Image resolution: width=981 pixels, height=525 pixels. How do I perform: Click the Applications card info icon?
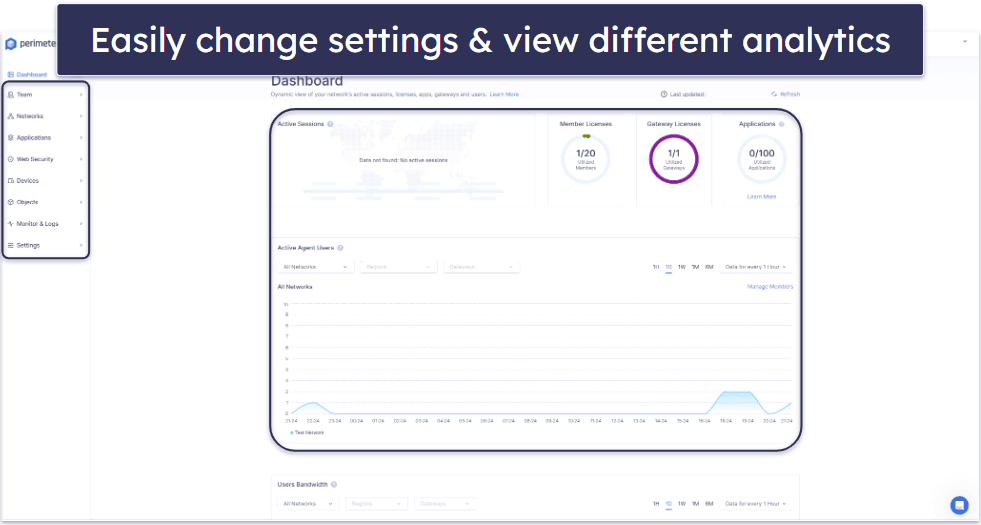point(781,124)
